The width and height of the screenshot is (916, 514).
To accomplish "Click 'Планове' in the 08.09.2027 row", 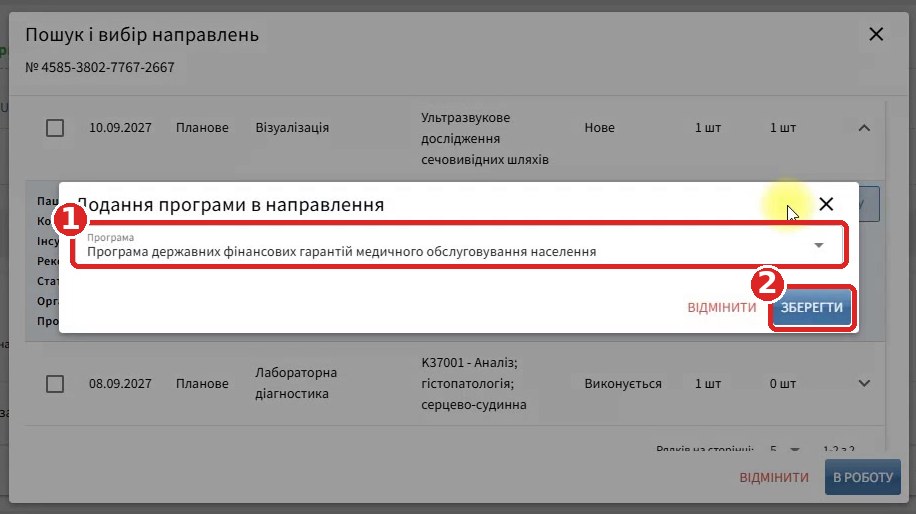I will coord(202,383).
